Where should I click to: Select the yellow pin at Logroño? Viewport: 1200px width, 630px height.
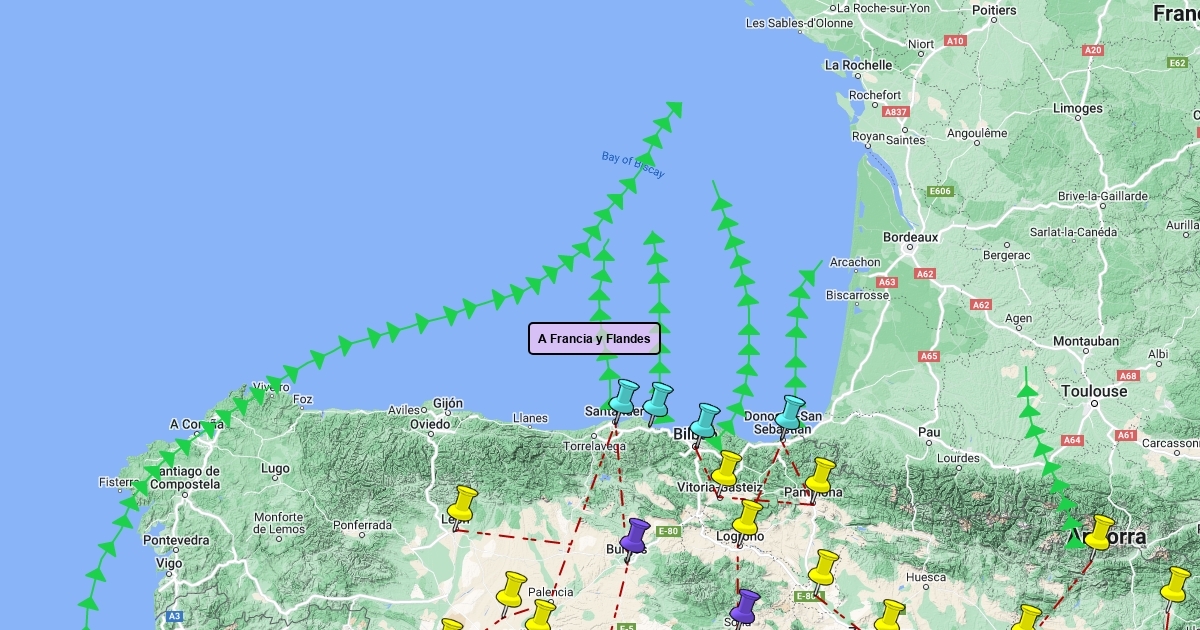[746, 521]
